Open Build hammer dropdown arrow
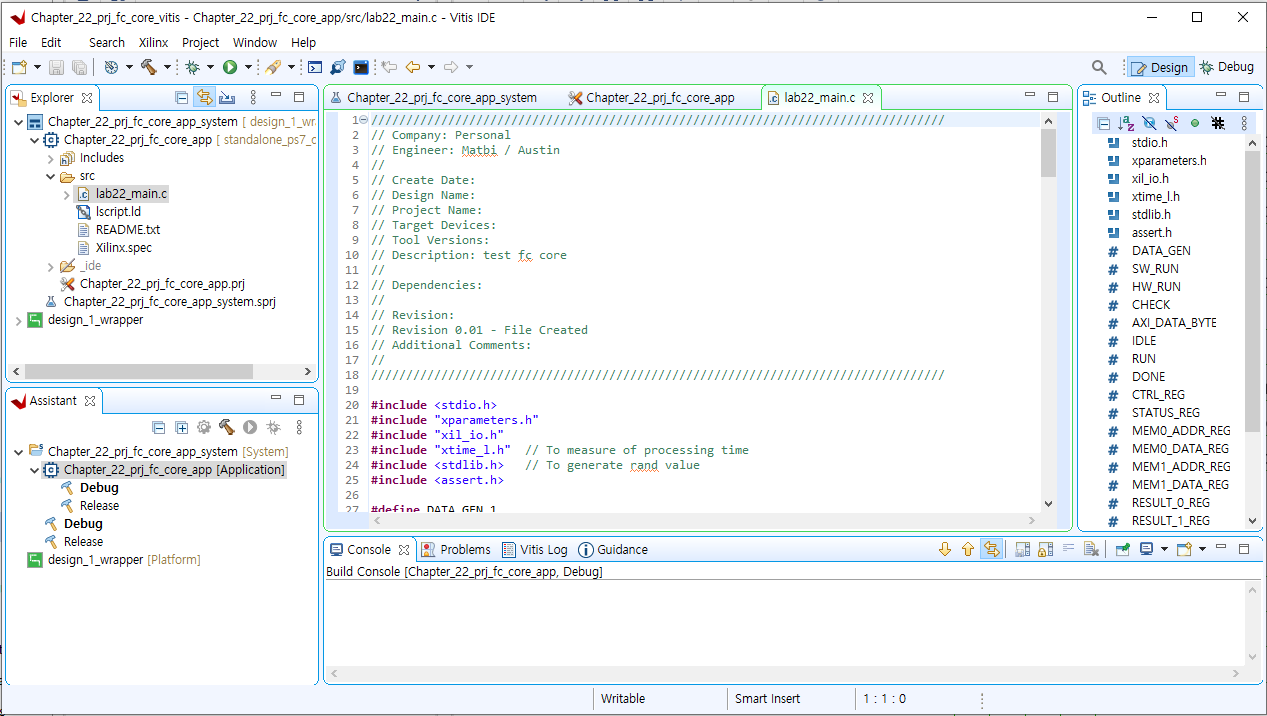The image size is (1267, 716). (167, 67)
